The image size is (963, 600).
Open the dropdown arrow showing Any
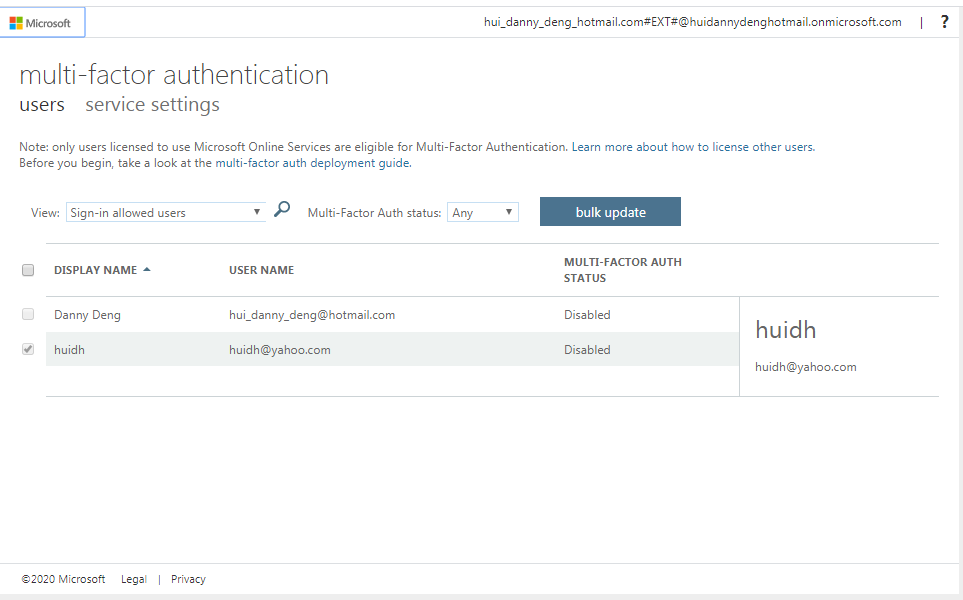[x=509, y=211]
